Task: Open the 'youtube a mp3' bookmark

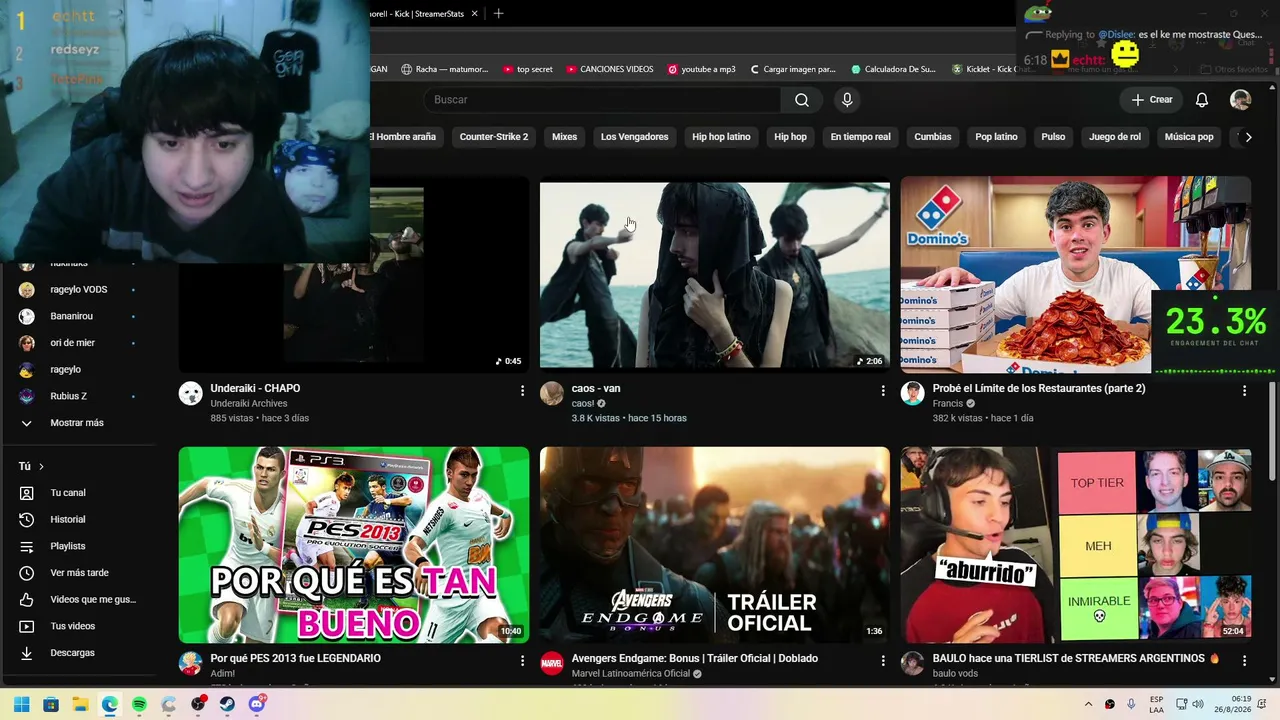Action: click(x=701, y=69)
